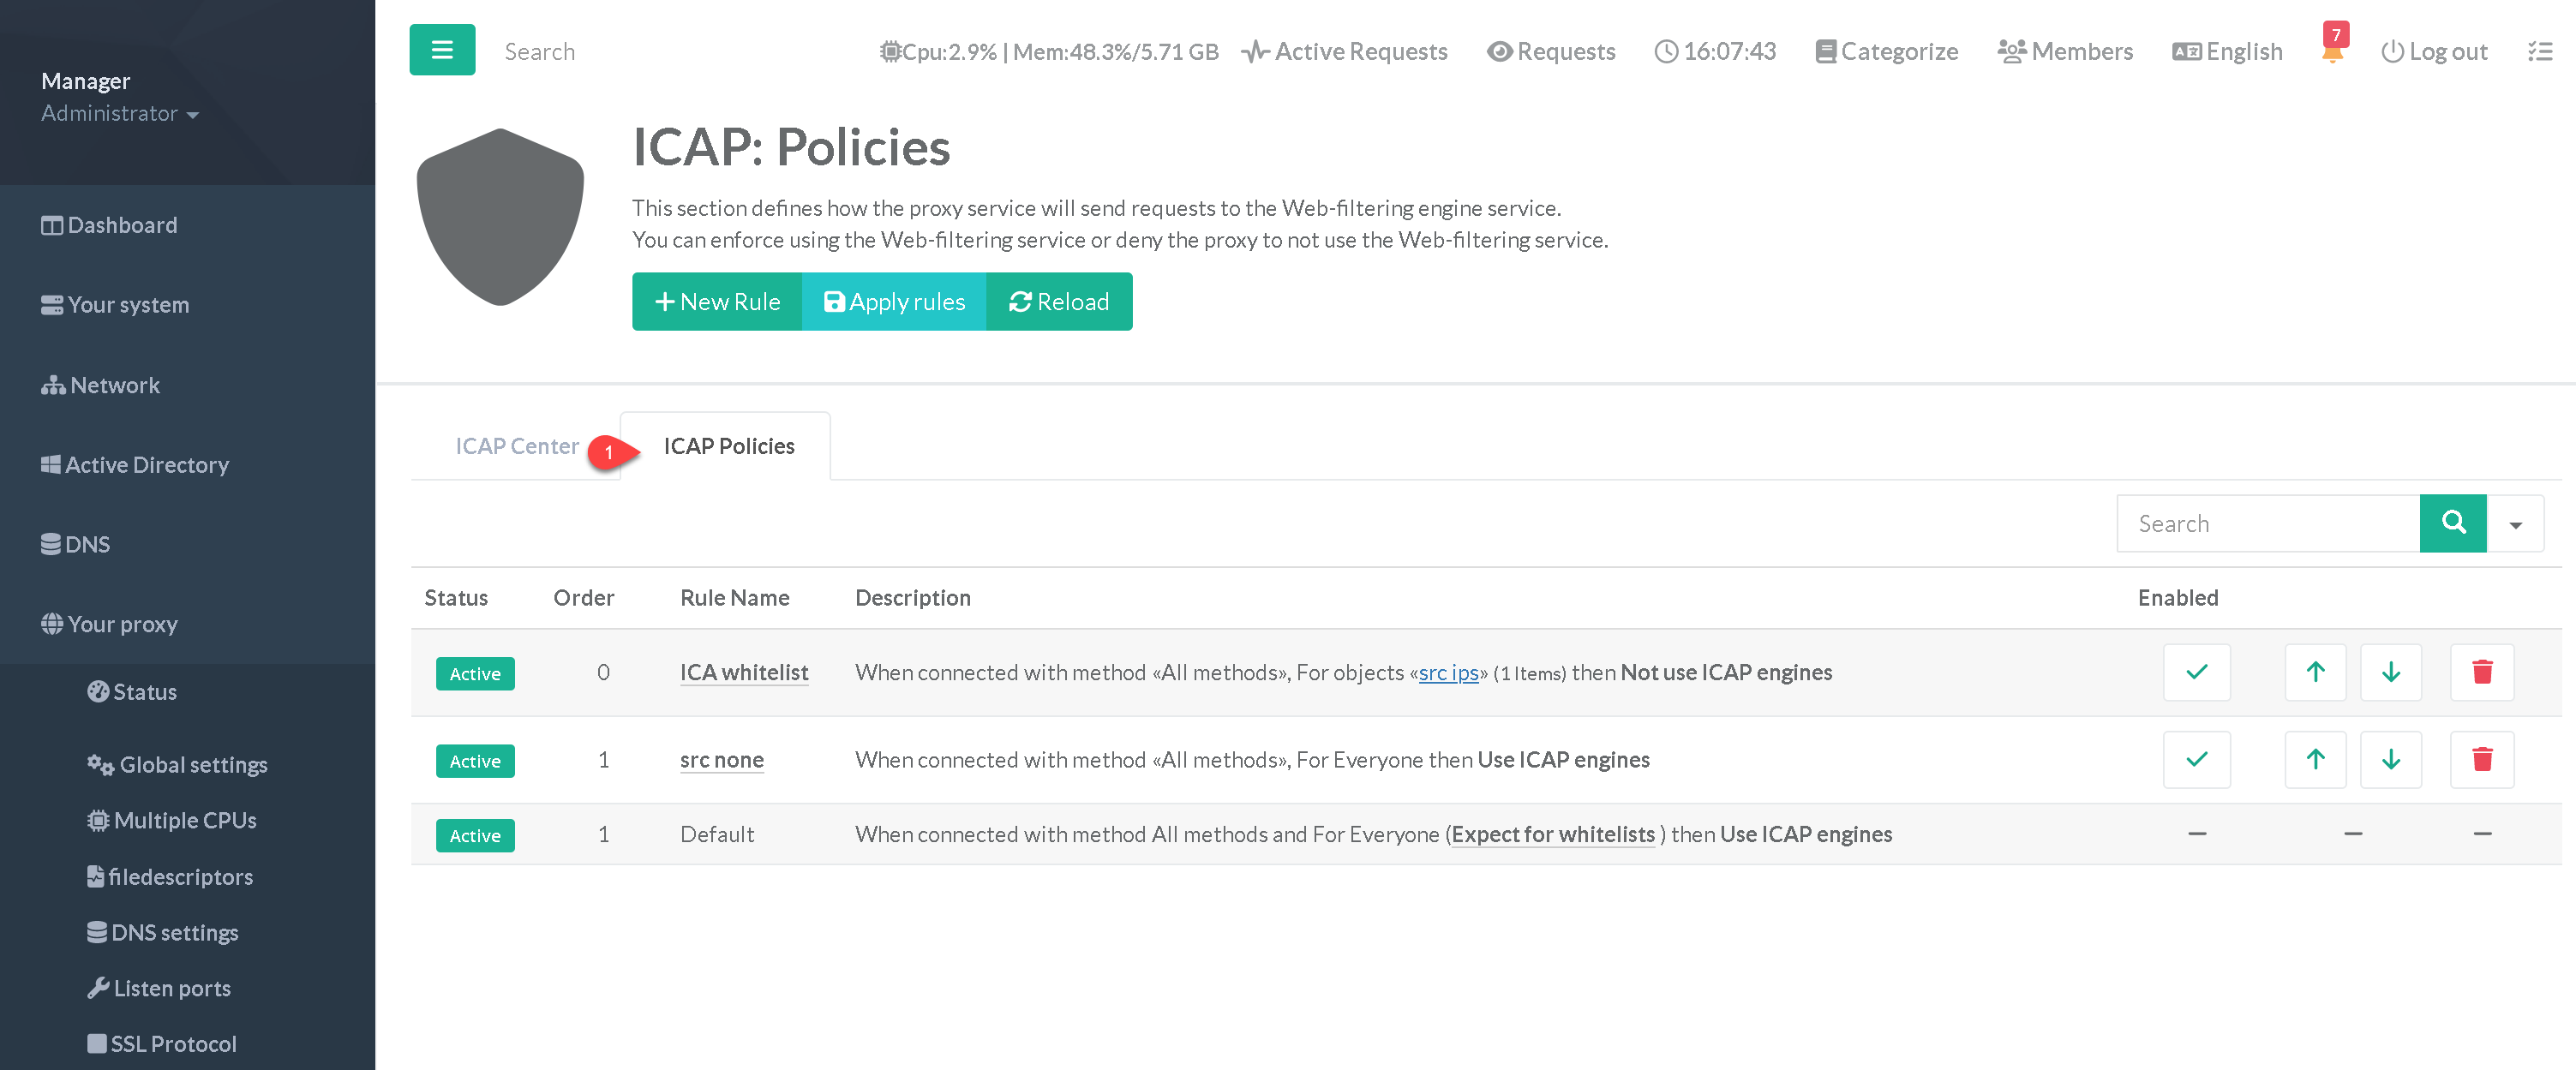Click the Apply rules button
2576x1070 pixels.
point(894,302)
